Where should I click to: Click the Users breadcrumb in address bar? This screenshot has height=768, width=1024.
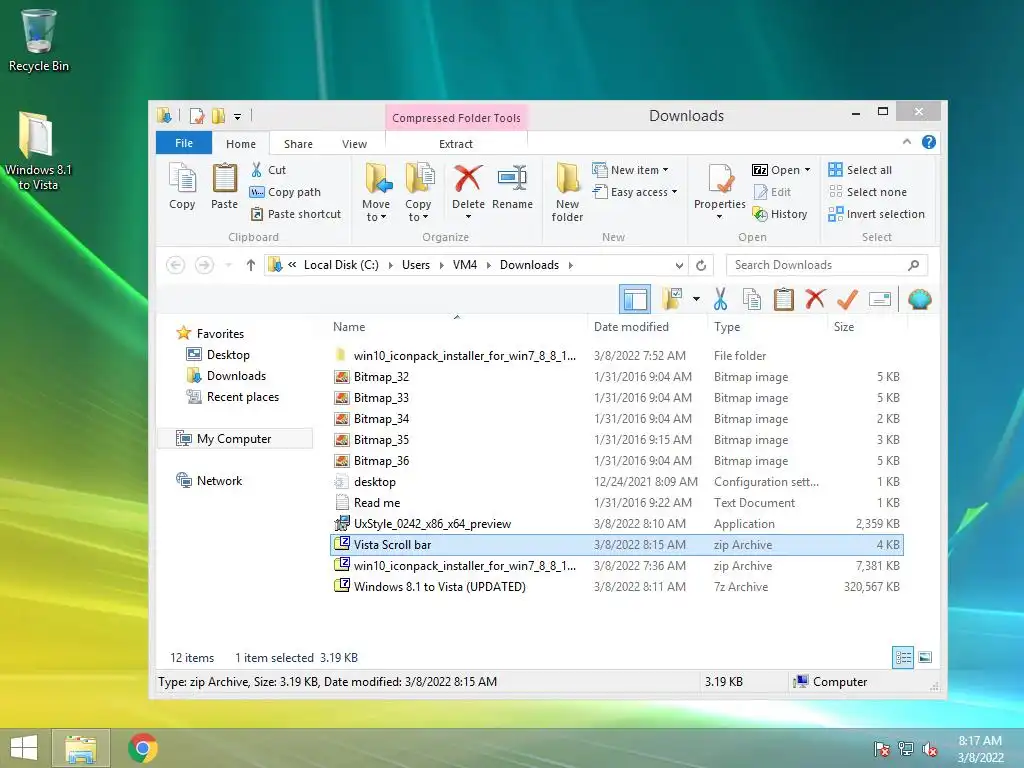click(416, 264)
